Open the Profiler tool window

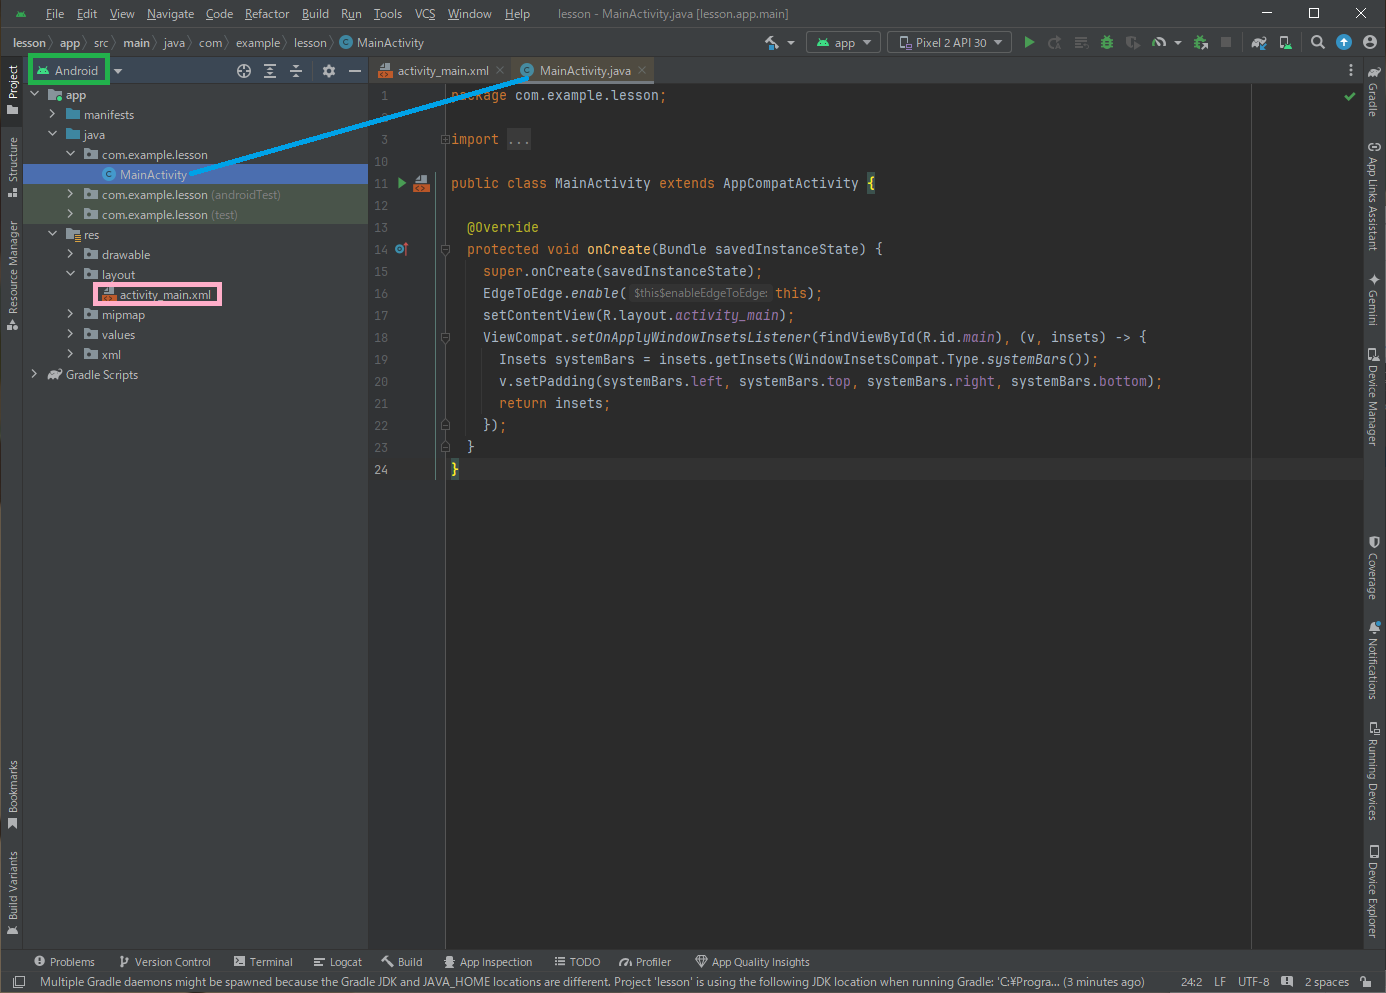[645, 962]
